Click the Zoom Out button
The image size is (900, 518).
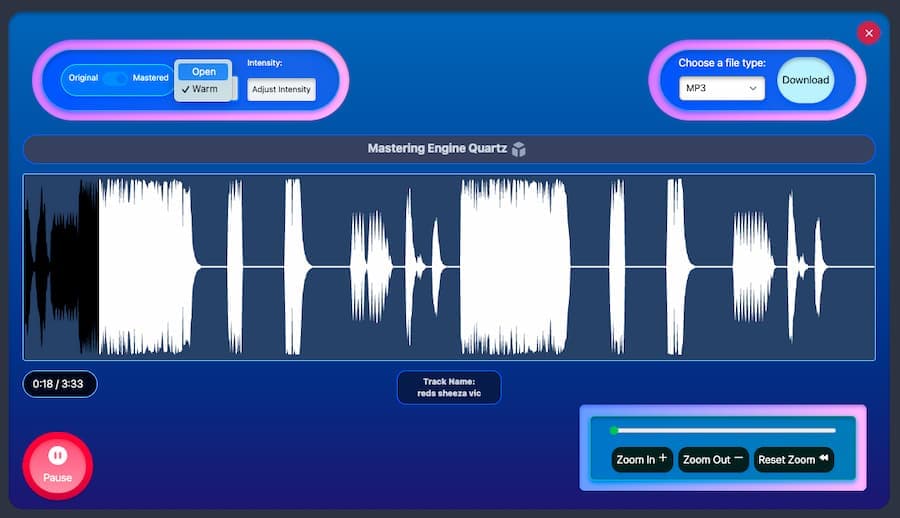point(712,460)
